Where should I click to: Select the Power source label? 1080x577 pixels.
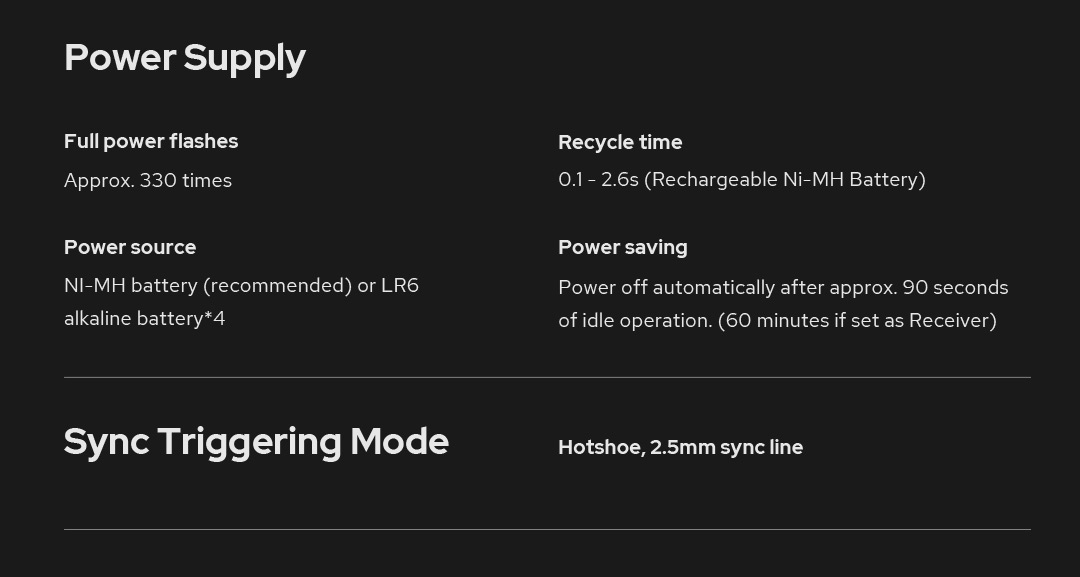pos(130,247)
